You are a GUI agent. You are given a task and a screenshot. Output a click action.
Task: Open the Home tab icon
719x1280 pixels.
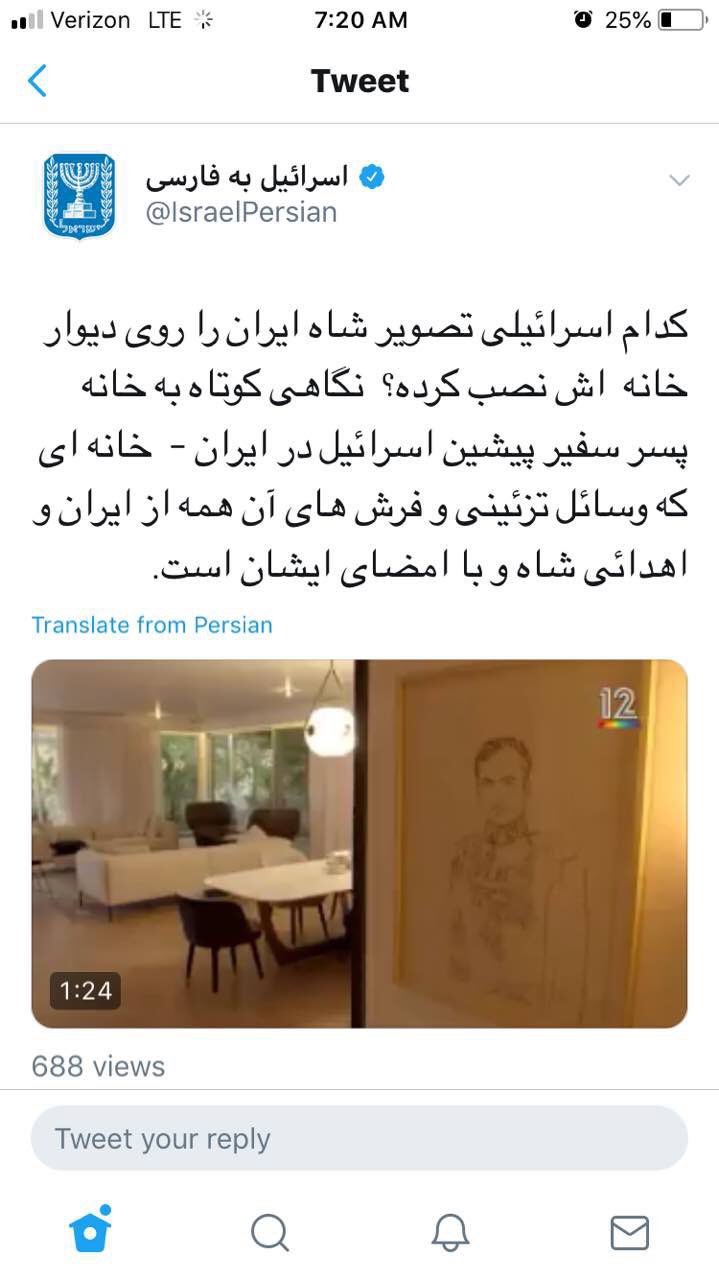click(x=90, y=1230)
